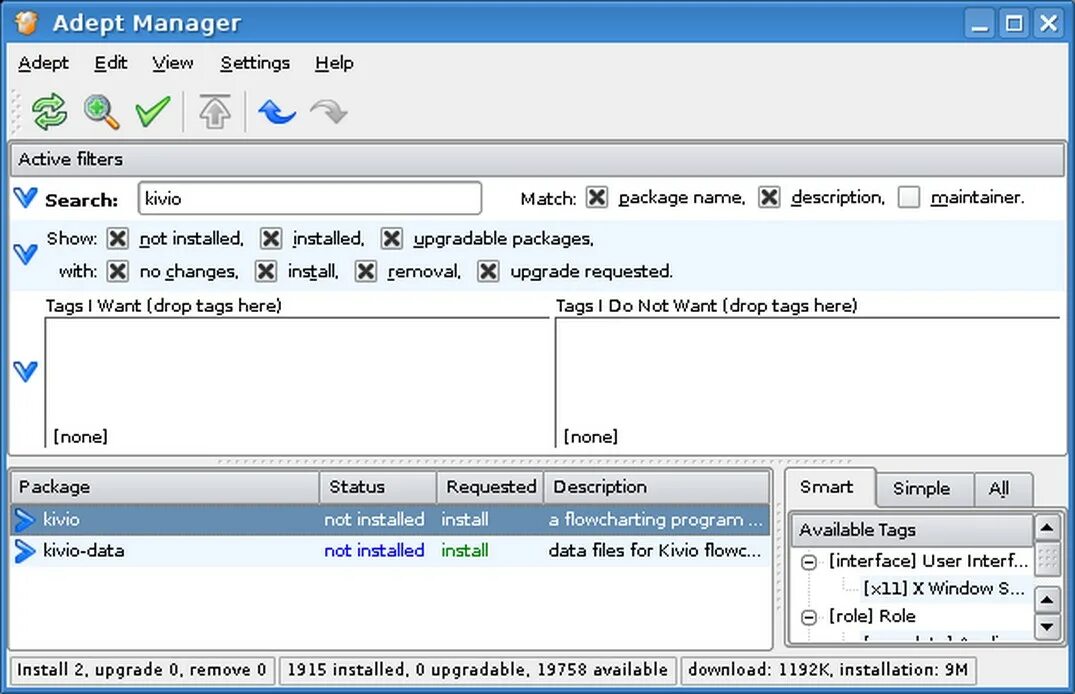Screen dimensions: 1075x694
Task: Click kivio-data's green 'install' requested cell
Action: (x=465, y=551)
